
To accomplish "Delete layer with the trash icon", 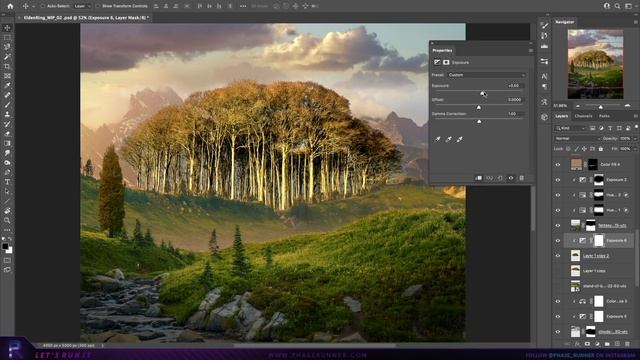I will (x=627, y=344).
